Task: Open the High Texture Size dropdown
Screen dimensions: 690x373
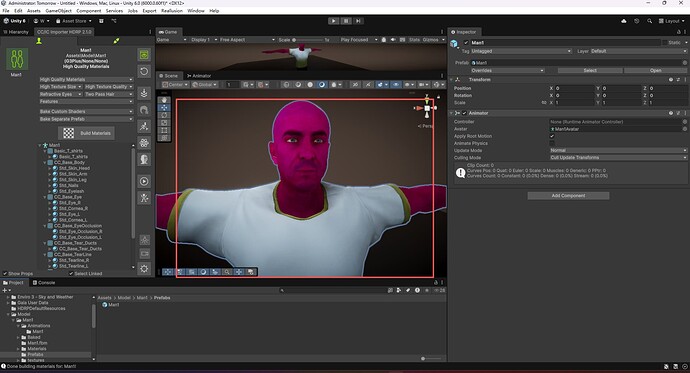Action: (x=61, y=87)
